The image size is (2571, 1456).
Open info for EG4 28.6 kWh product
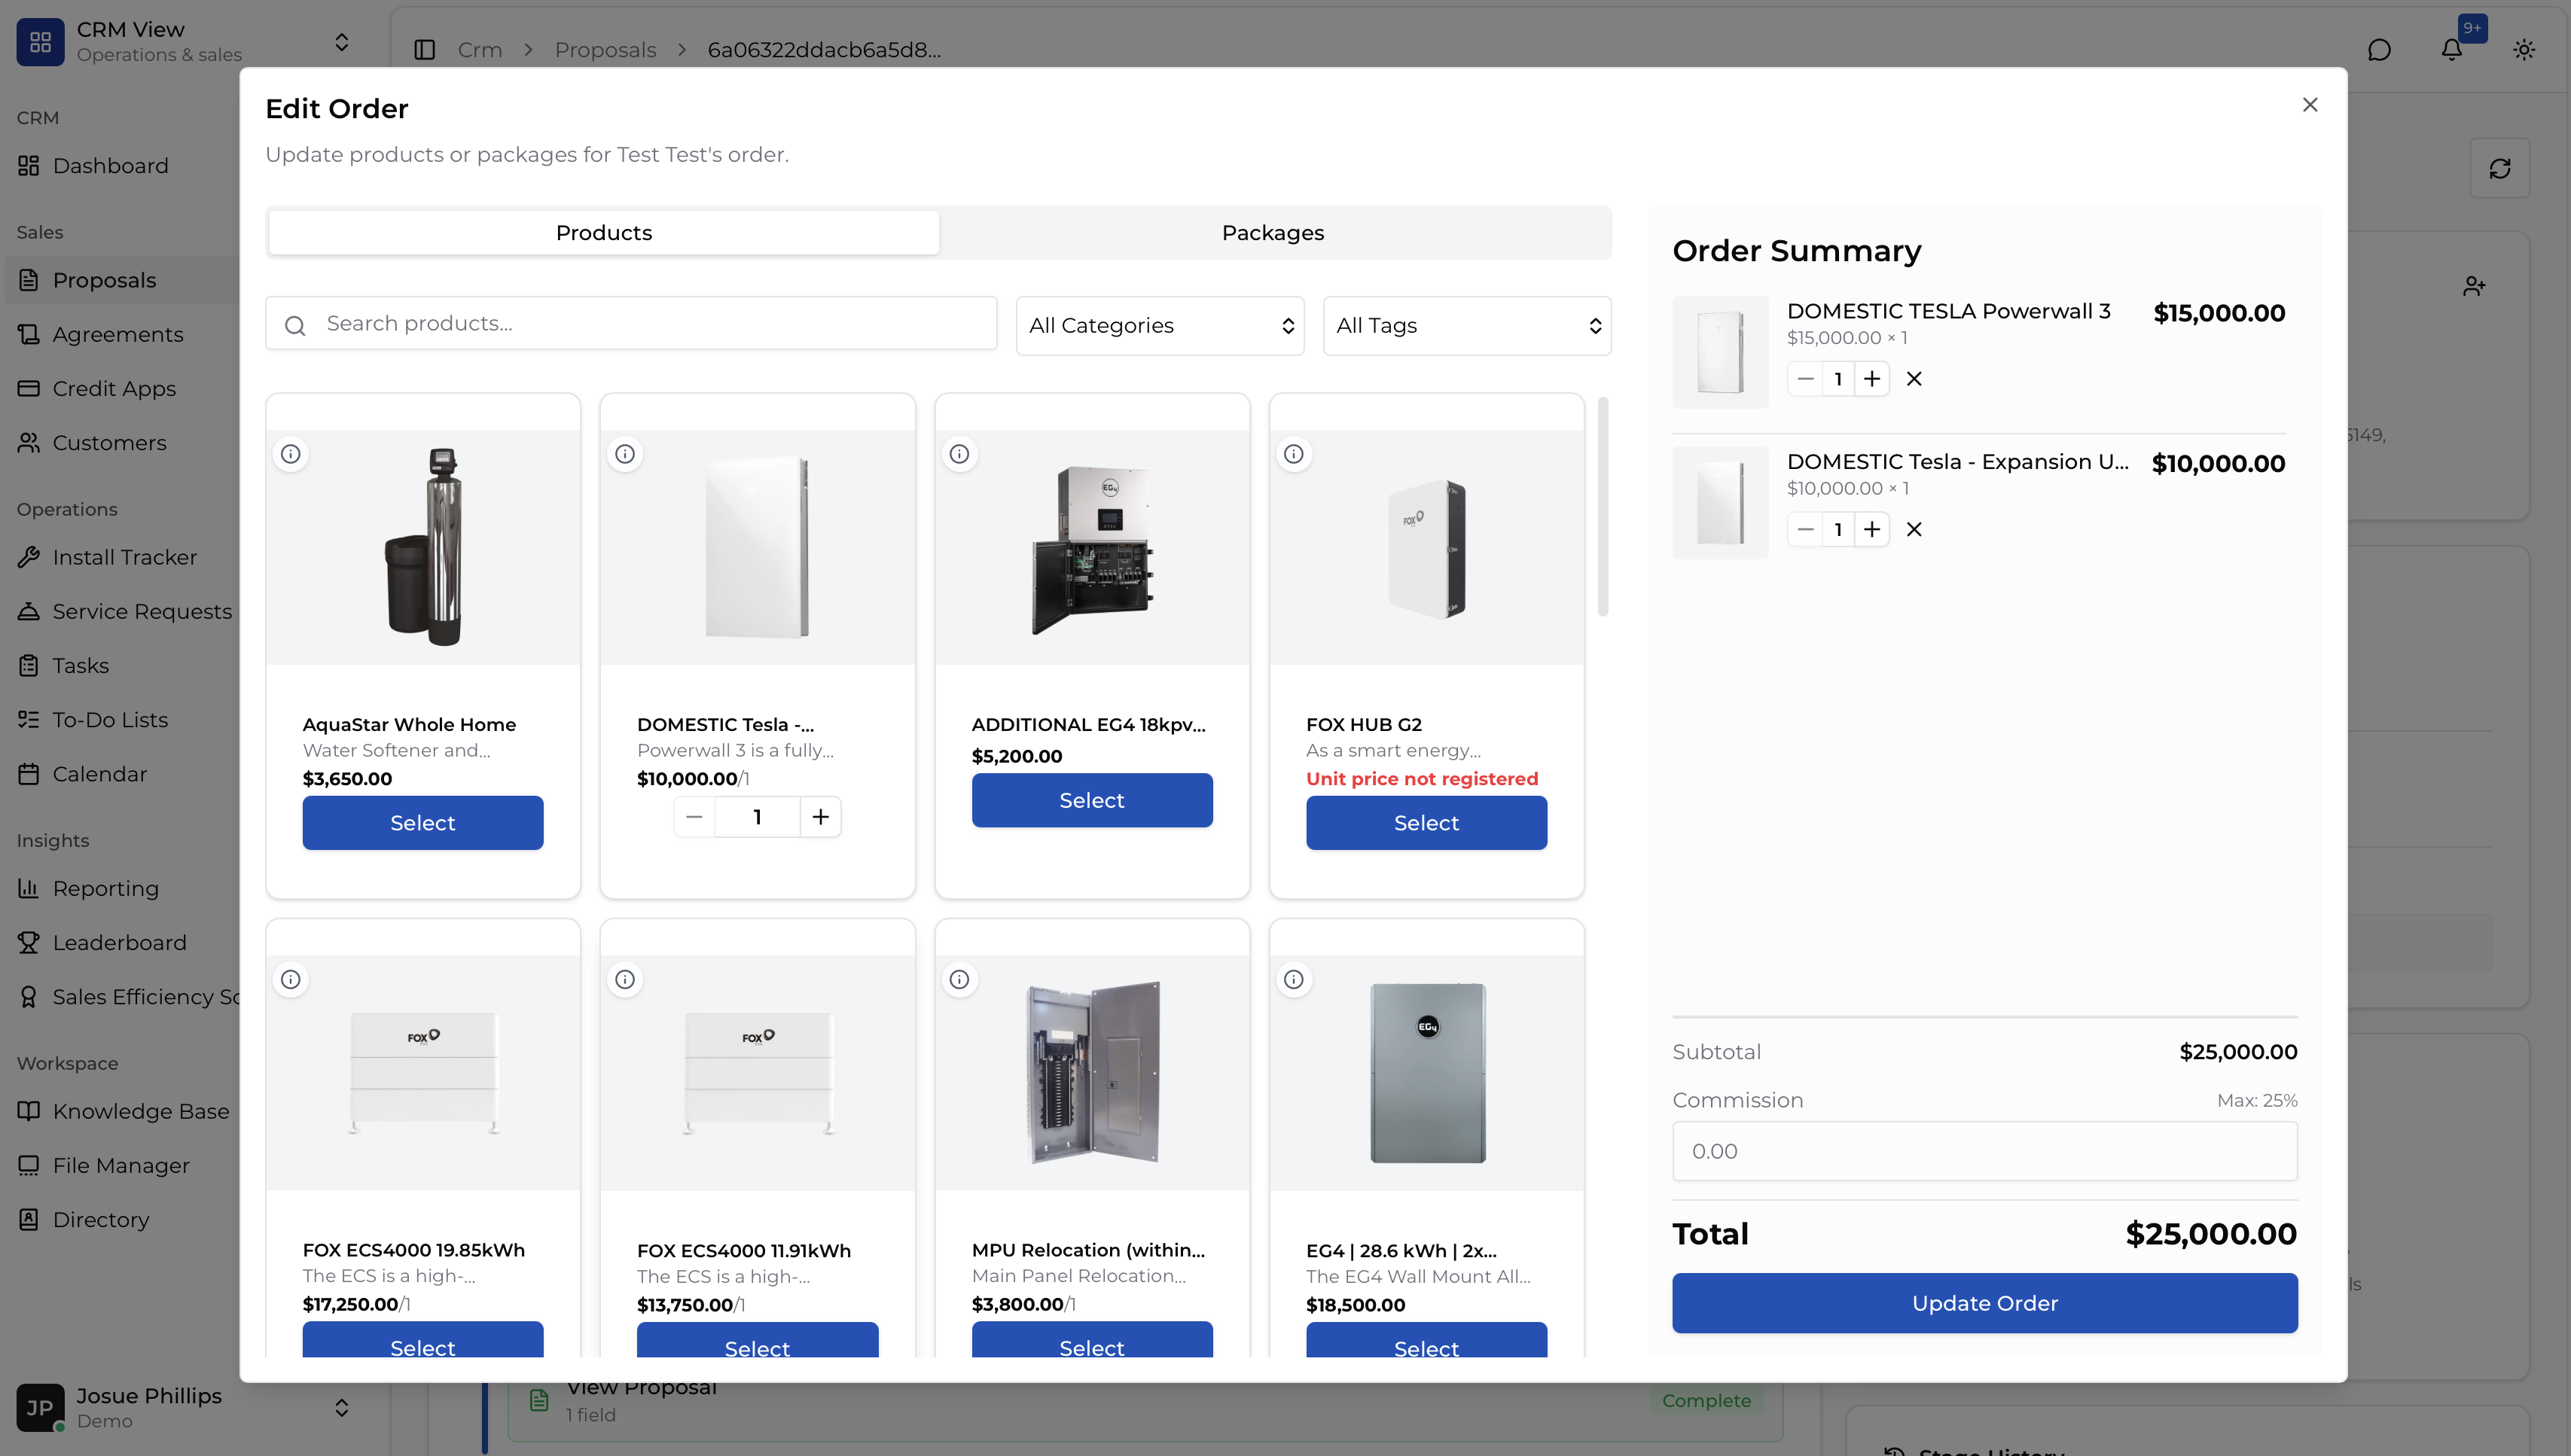tap(1294, 979)
